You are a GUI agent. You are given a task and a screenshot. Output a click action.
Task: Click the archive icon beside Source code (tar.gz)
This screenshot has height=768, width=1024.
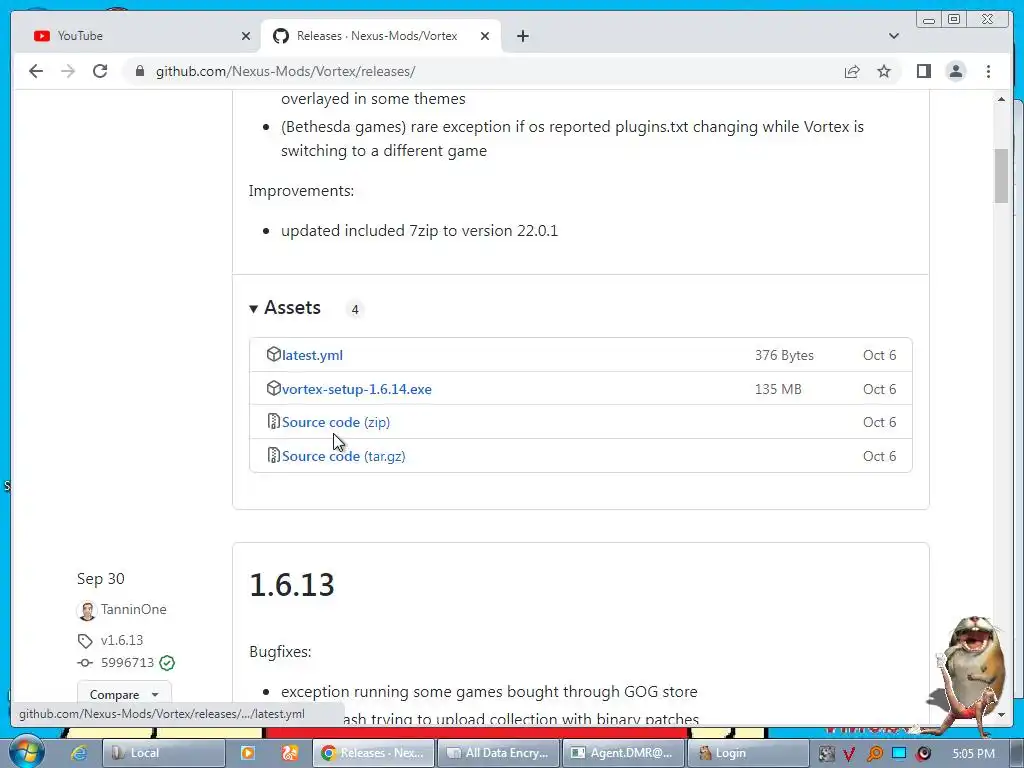(274, 455)
